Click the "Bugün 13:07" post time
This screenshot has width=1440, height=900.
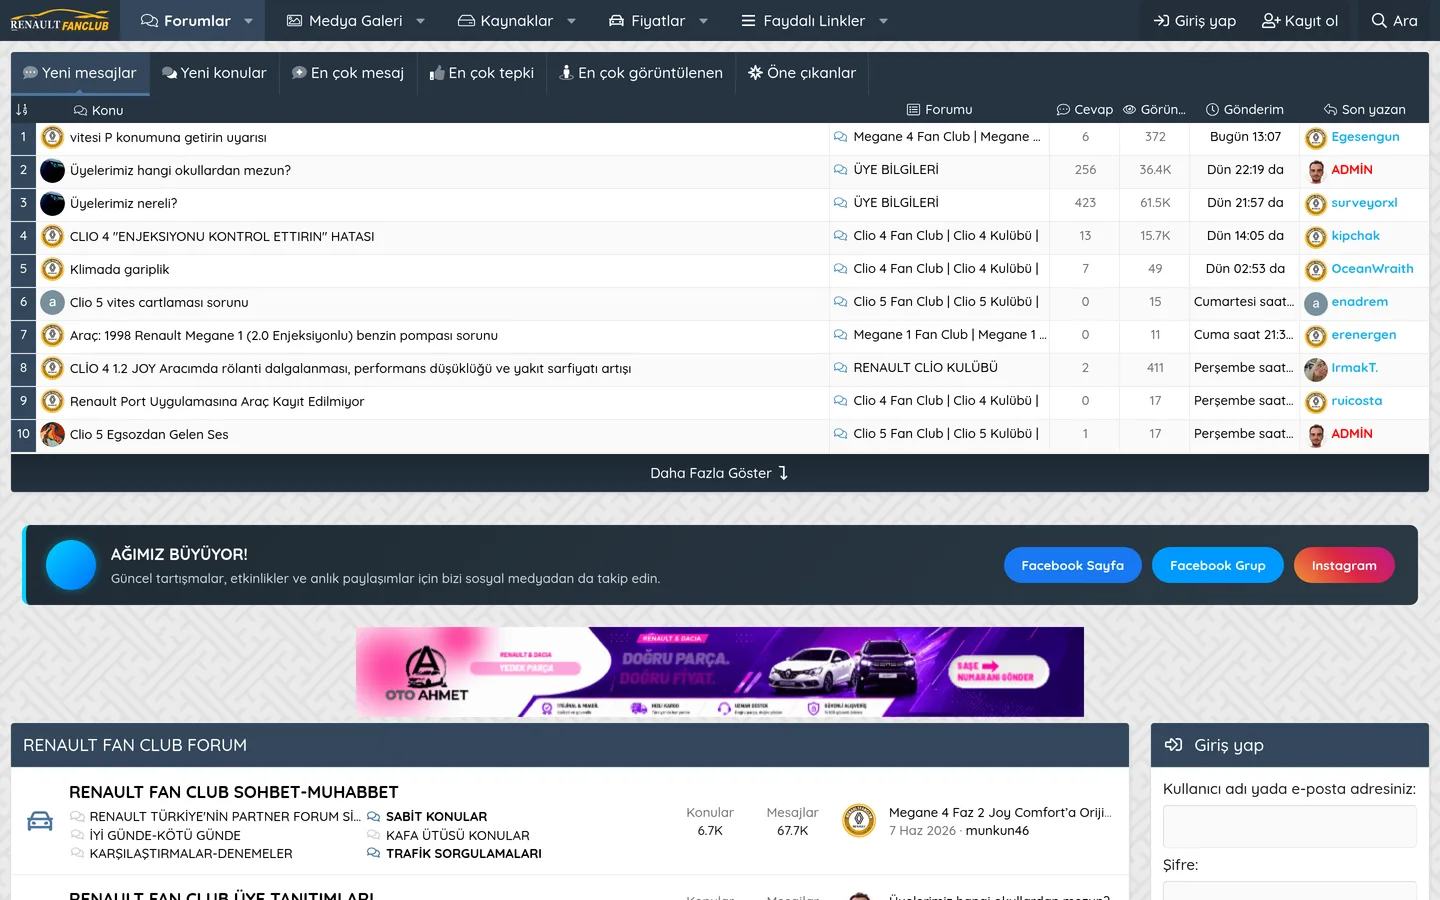[x=1245, y=137]
